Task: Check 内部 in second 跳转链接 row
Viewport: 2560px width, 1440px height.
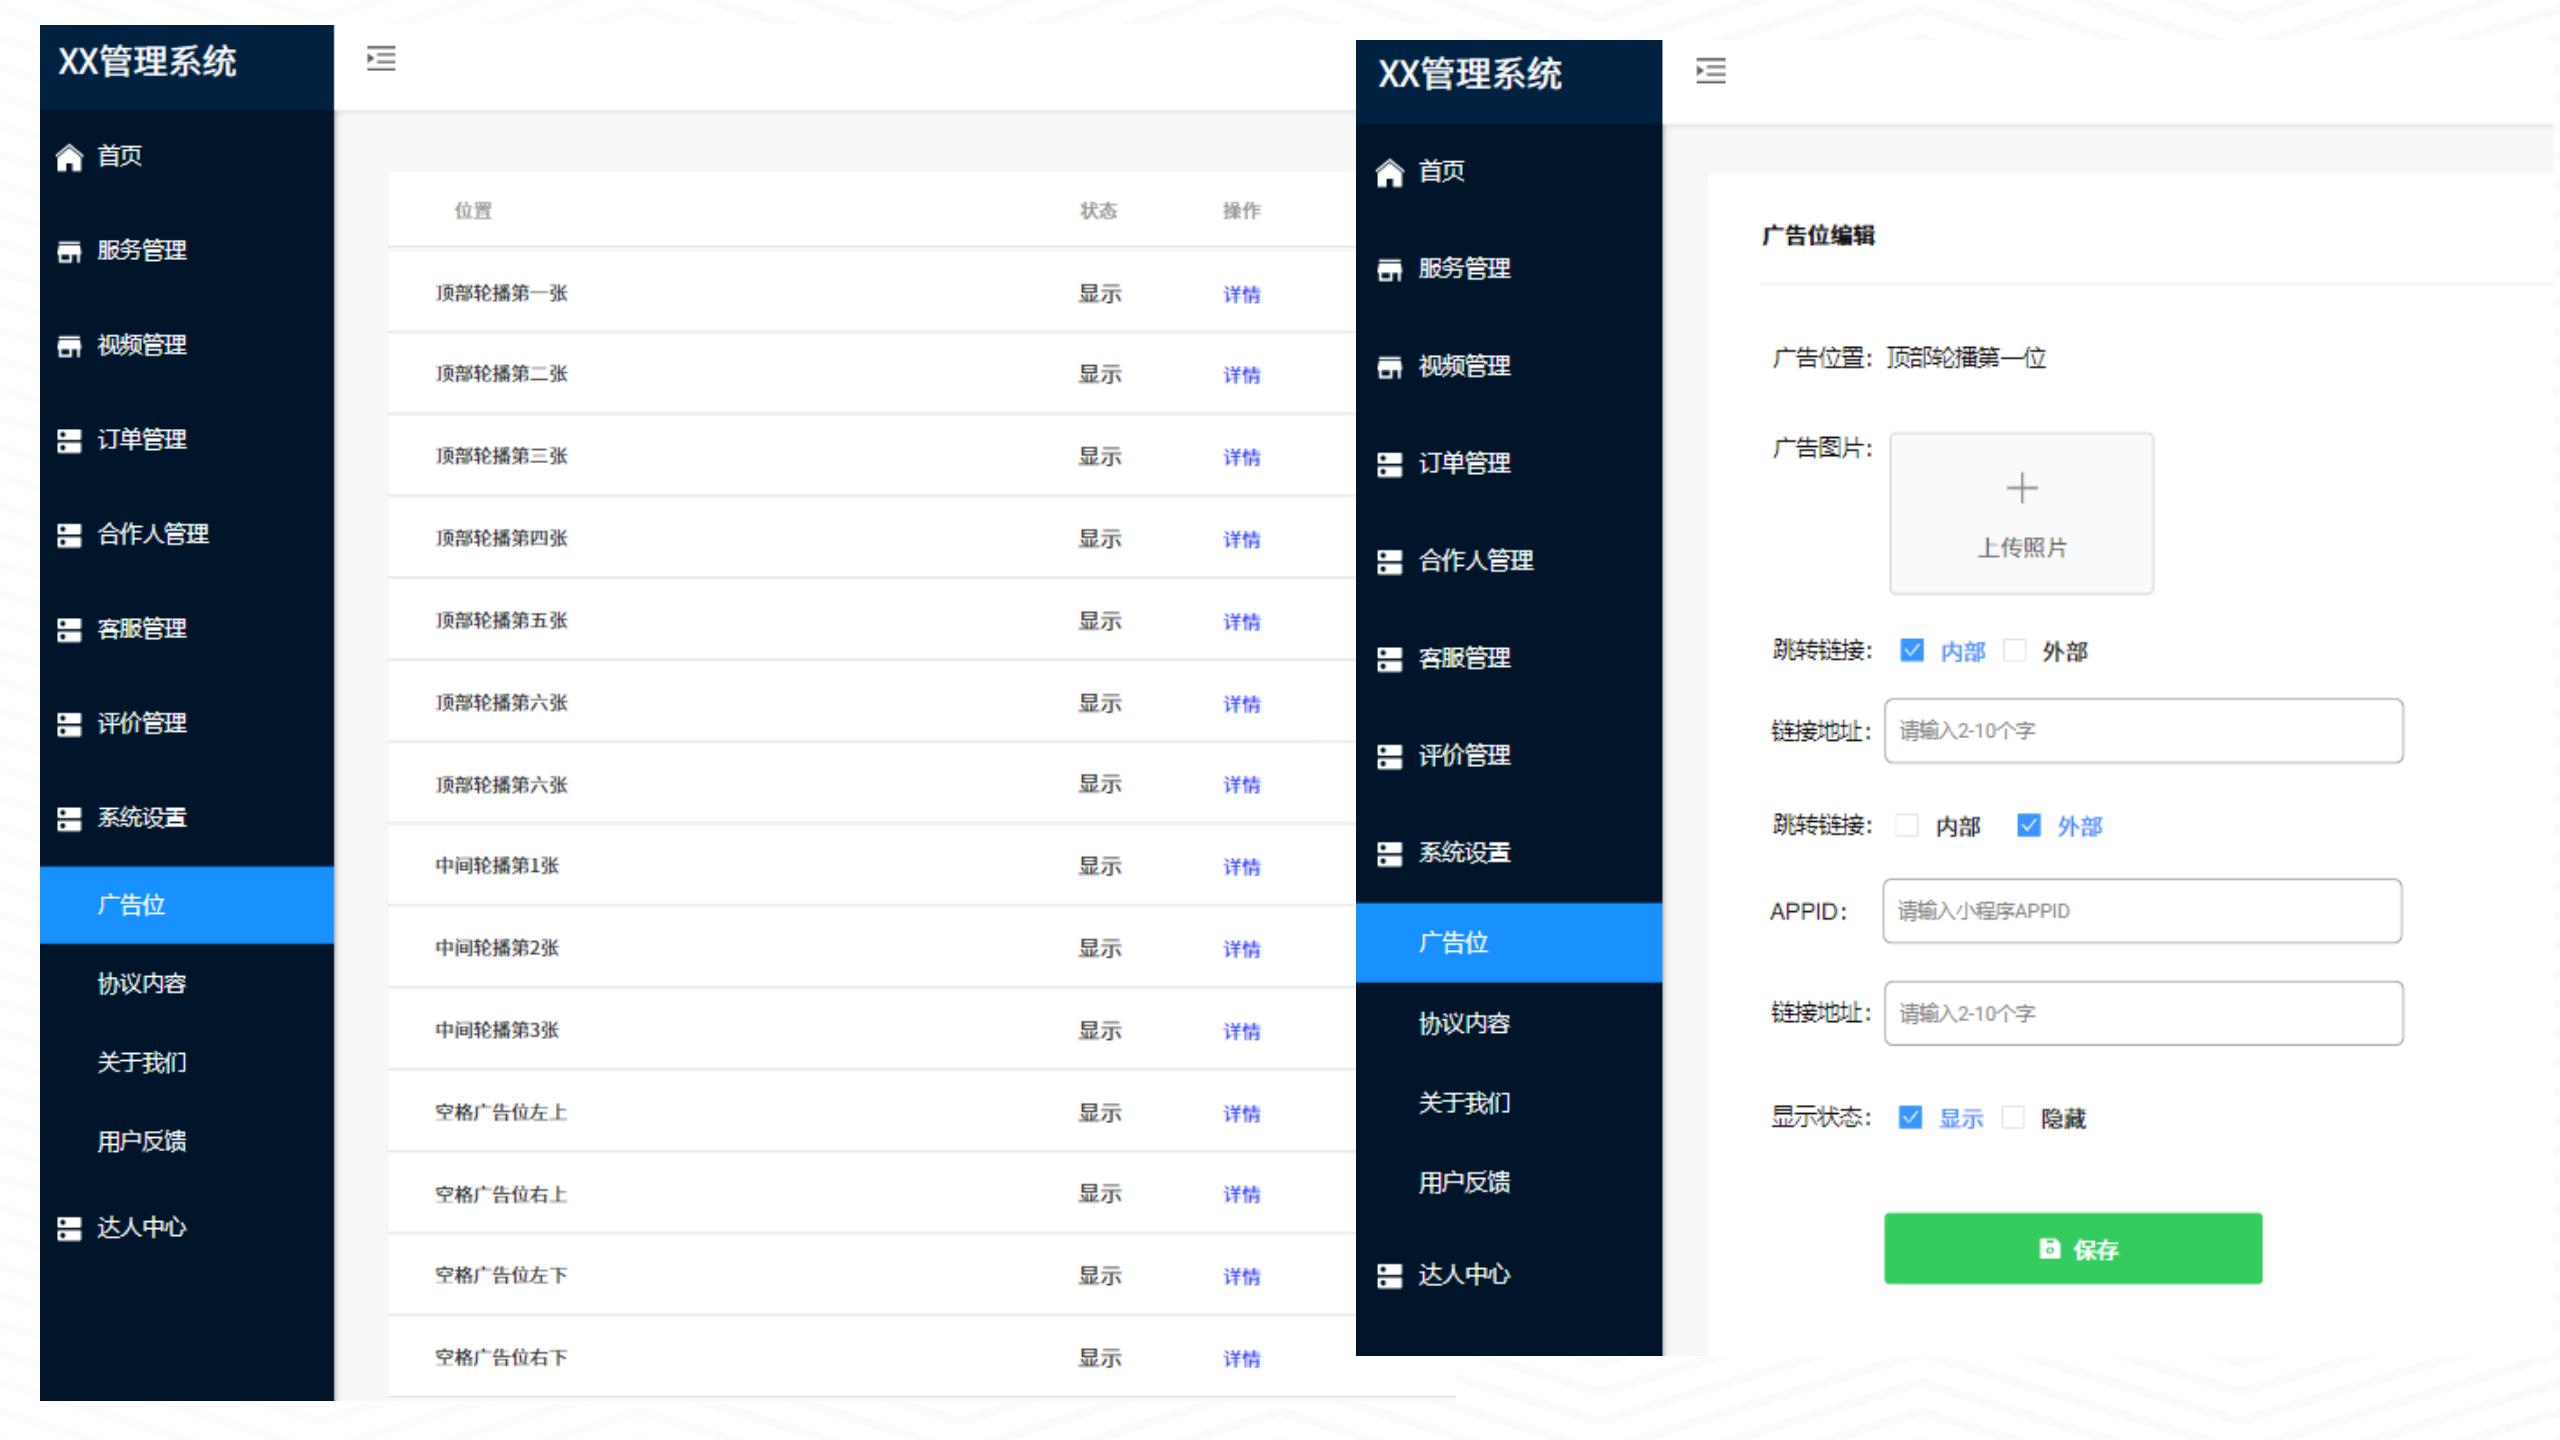Action: (x=1907, y=826)
